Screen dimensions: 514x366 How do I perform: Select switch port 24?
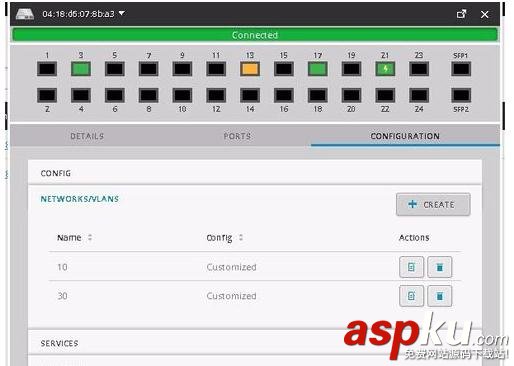tap(419, 95)
